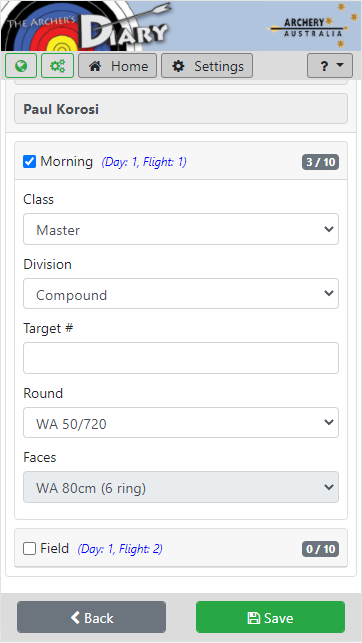Click the Back button
The image size is (362, 643).
(x=91, y=617)
